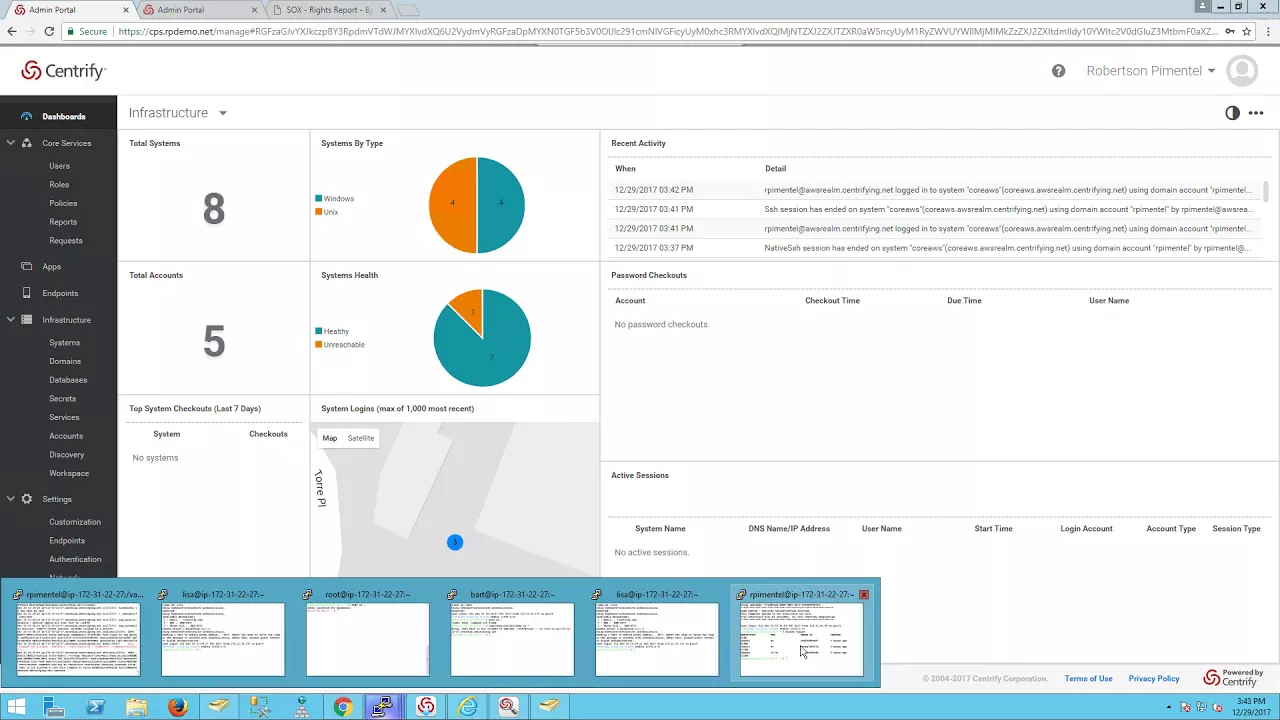The image size is (1280, 720).
Task: Select Map view on the logins map
Action: [x=329, y=438]
